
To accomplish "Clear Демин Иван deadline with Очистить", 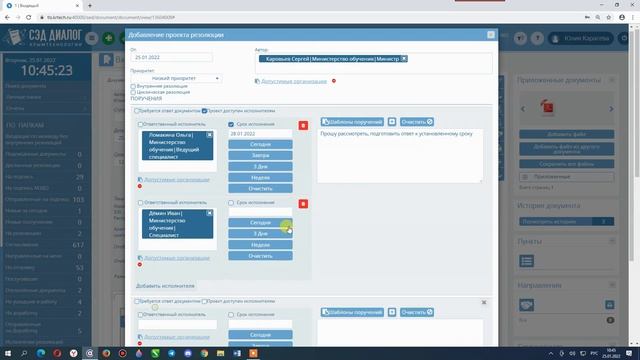I will (x=260, y=256).
